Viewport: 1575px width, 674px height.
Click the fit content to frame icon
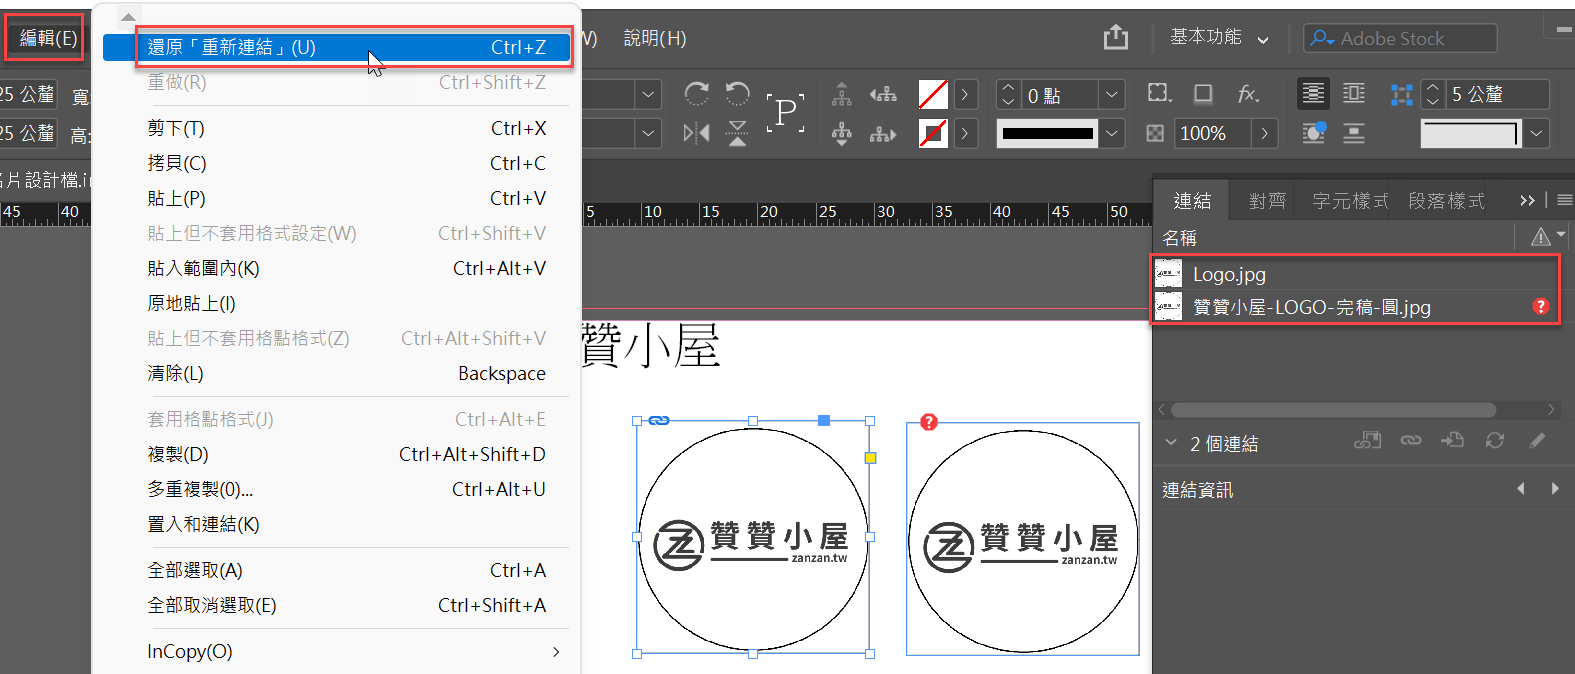coord(1159,93)
